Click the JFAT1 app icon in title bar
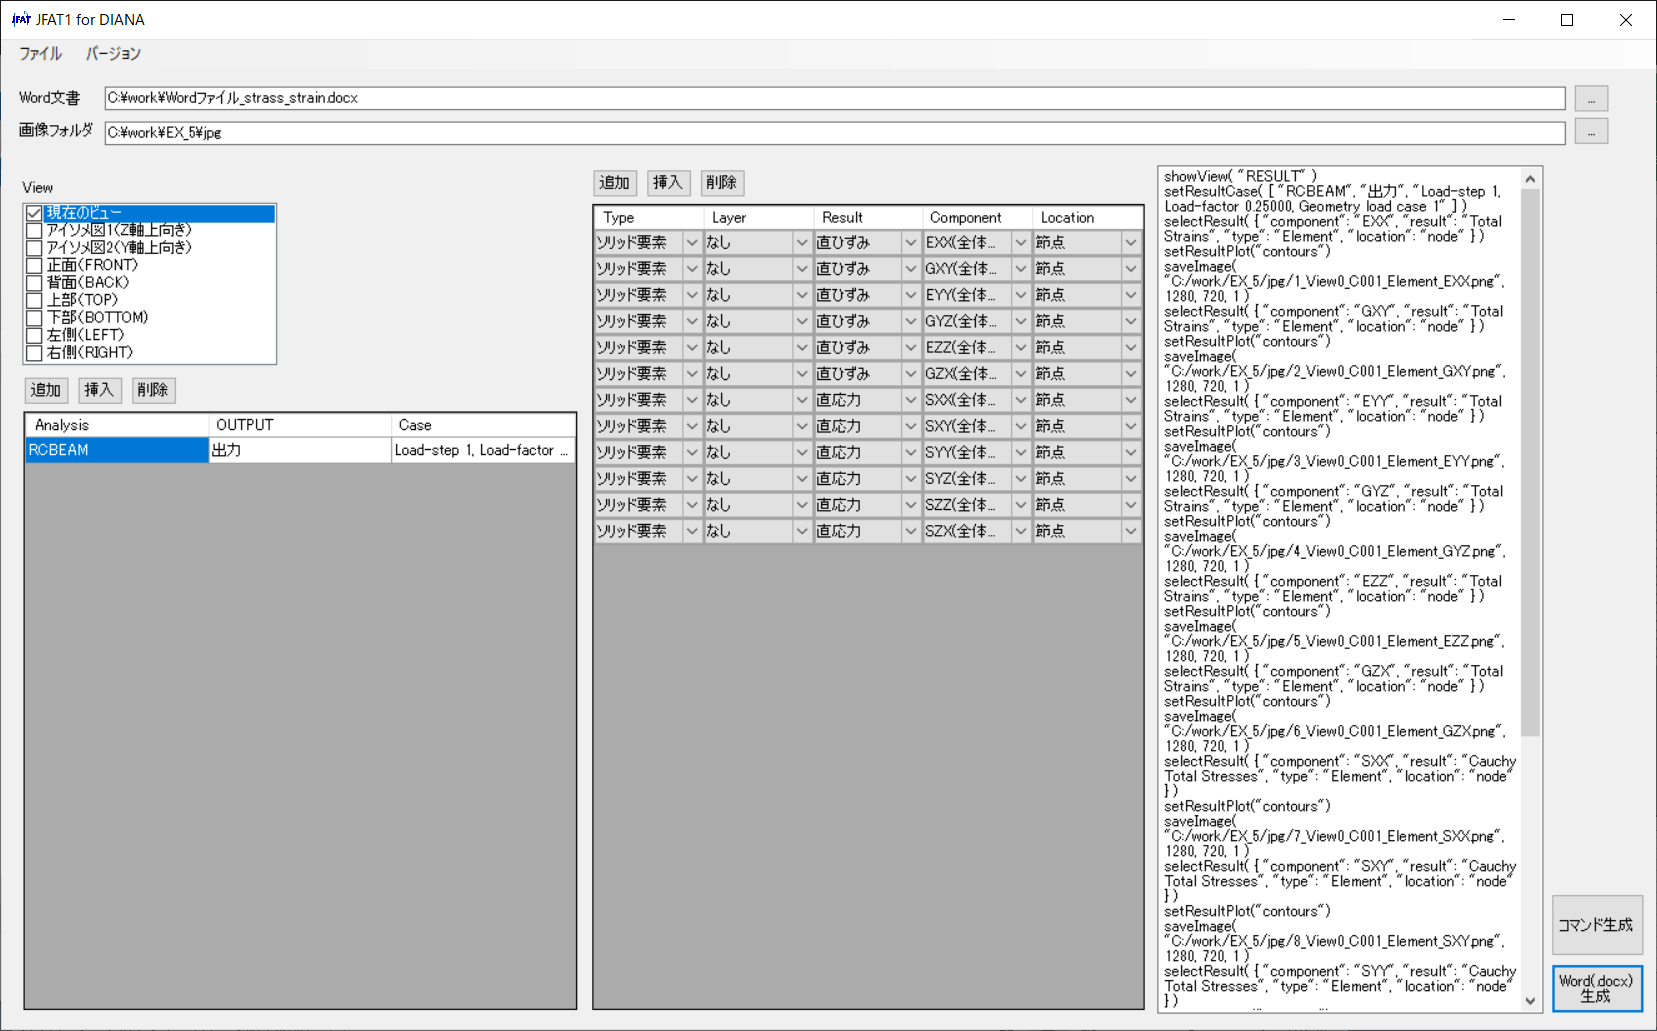The height and width of the screenshot is (1031, 1657). pos(20,19)
